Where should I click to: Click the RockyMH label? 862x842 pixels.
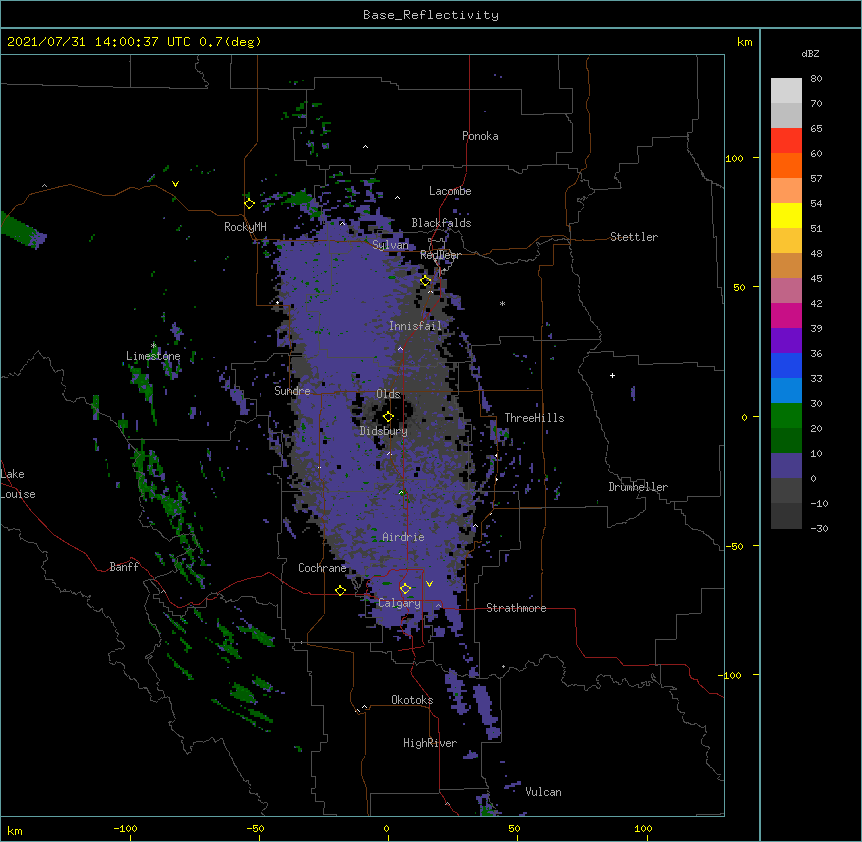245,227
